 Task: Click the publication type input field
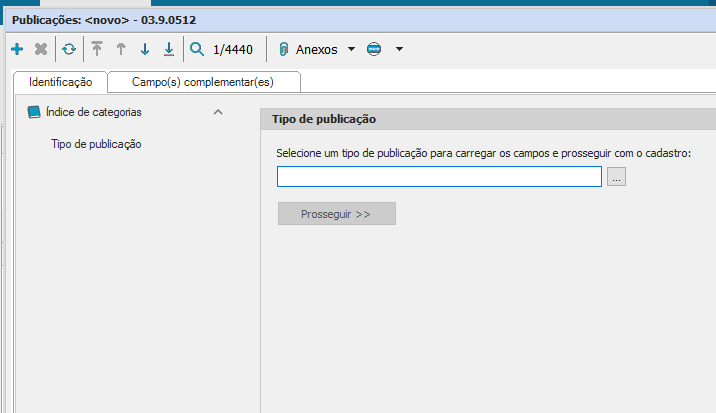click(x=439, y=177)
